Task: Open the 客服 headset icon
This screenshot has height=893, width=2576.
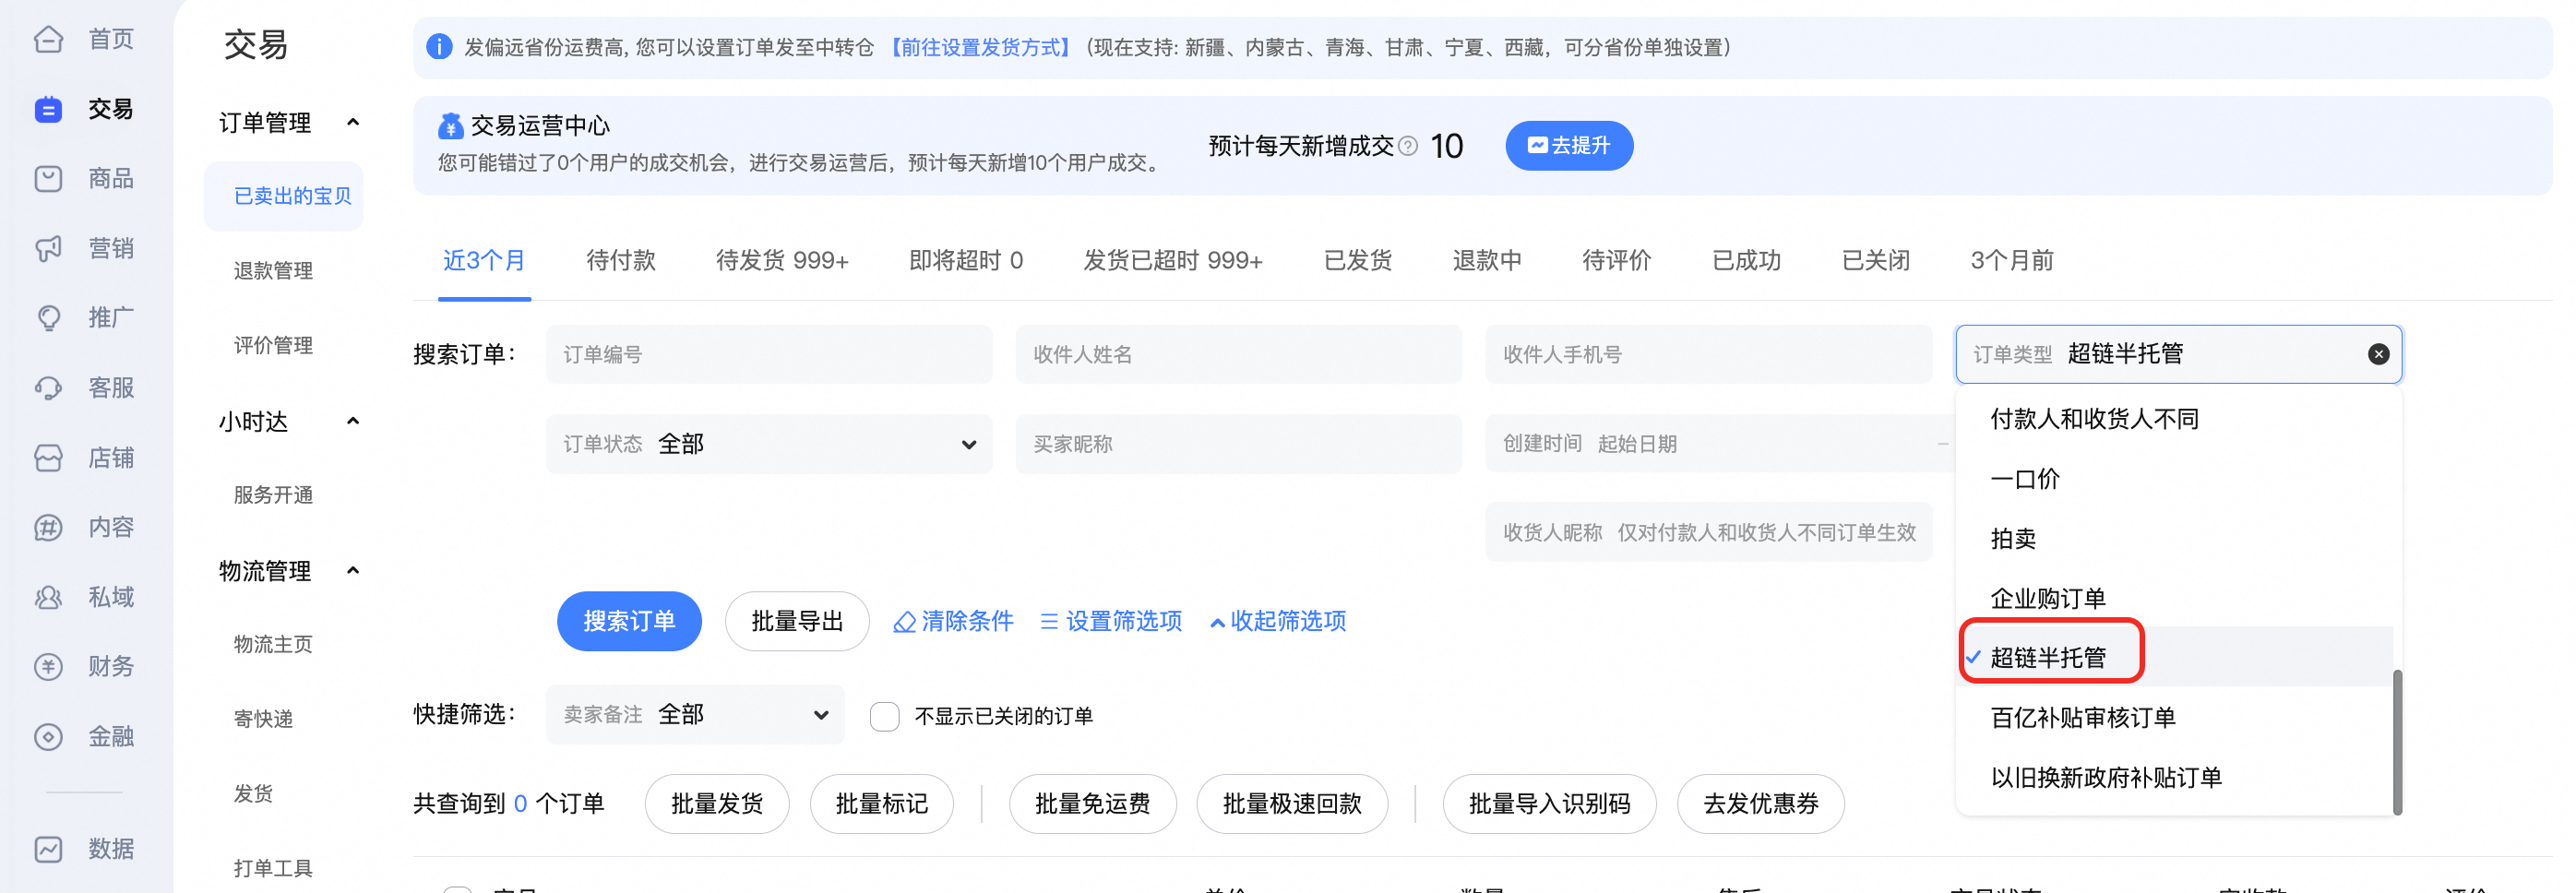Action: click(48, 388)
